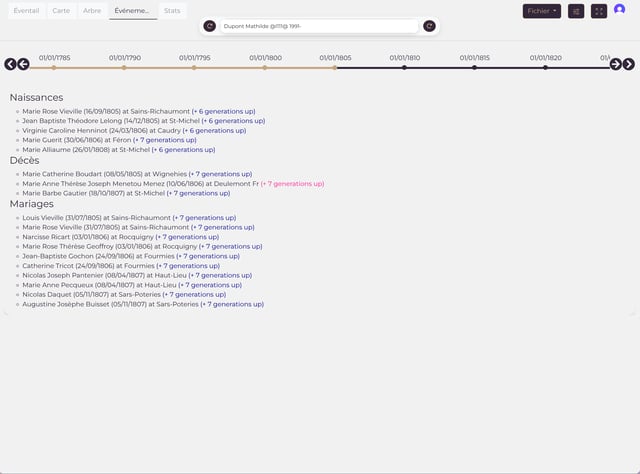Open Nicolas Daquet marriage generations link

point(194,294)
